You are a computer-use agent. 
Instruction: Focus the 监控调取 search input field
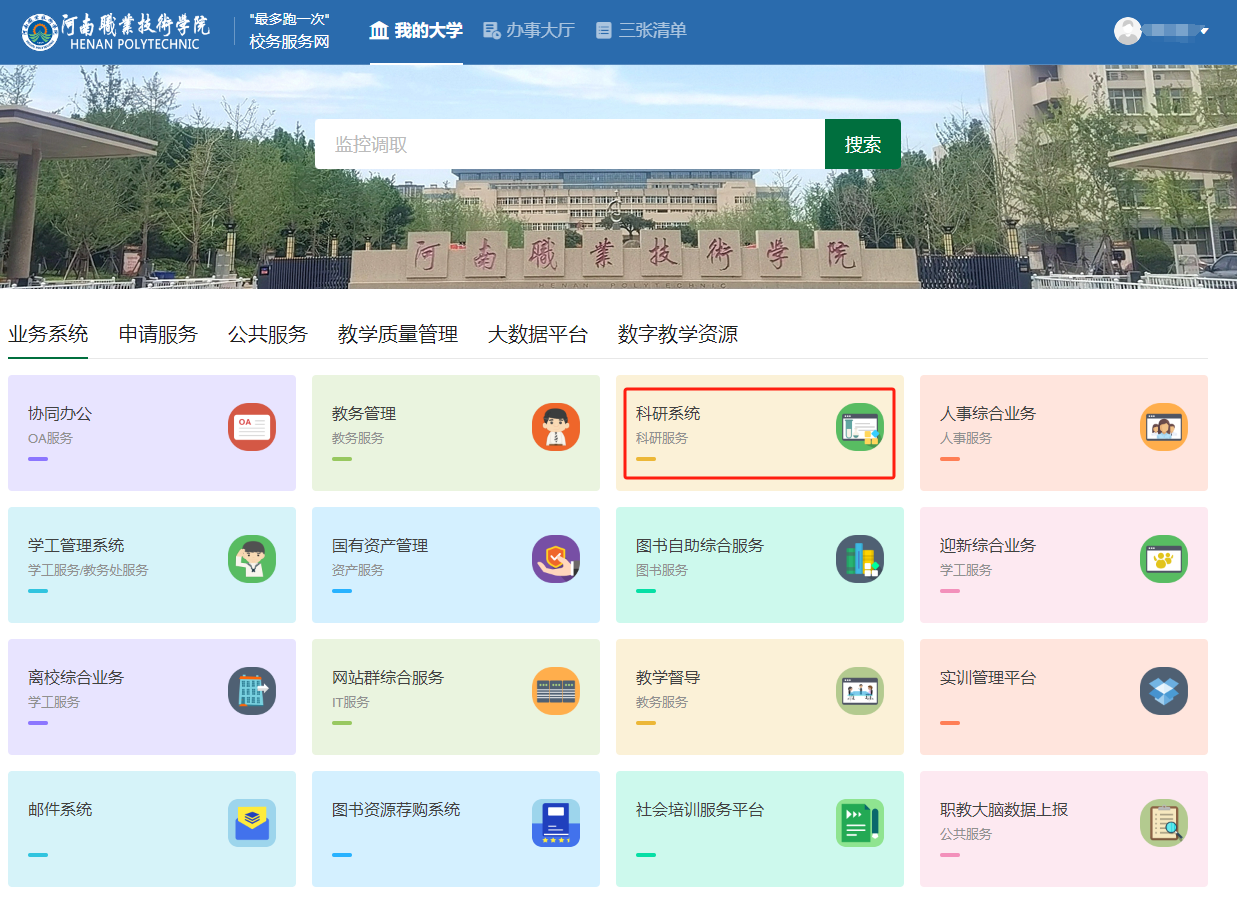click(570, 145)
